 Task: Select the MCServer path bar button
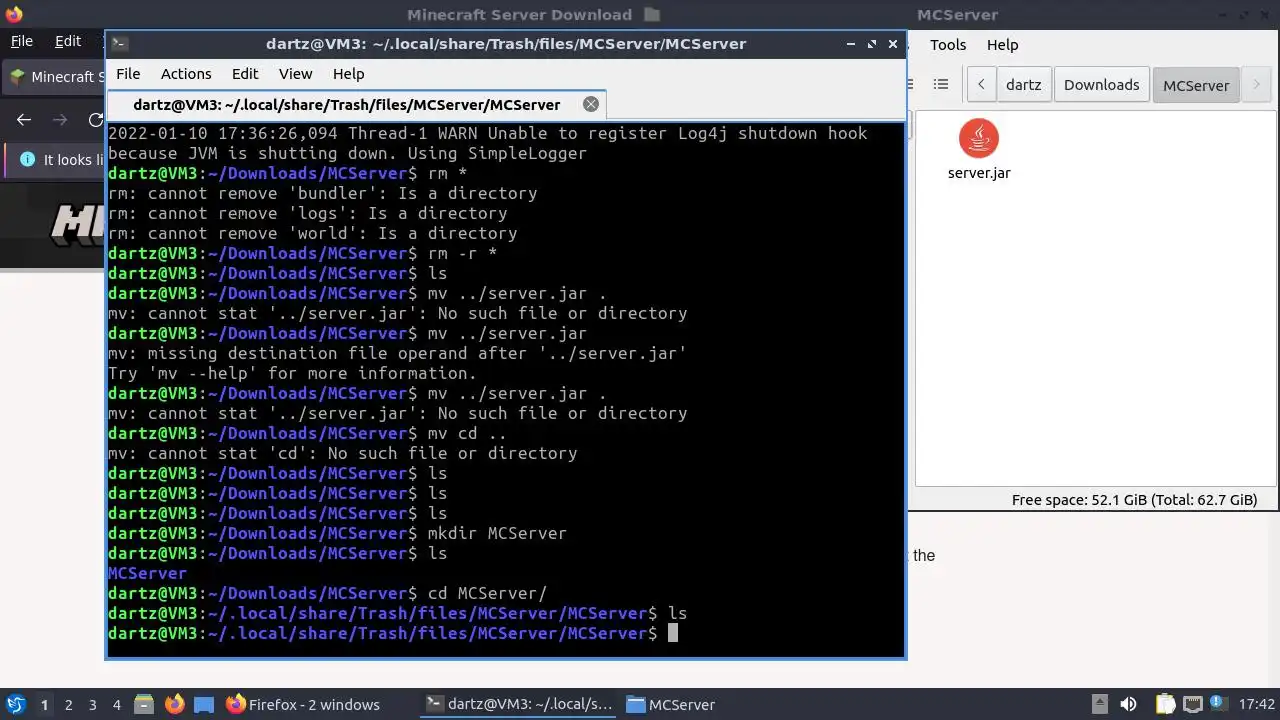coord(1196,85)
